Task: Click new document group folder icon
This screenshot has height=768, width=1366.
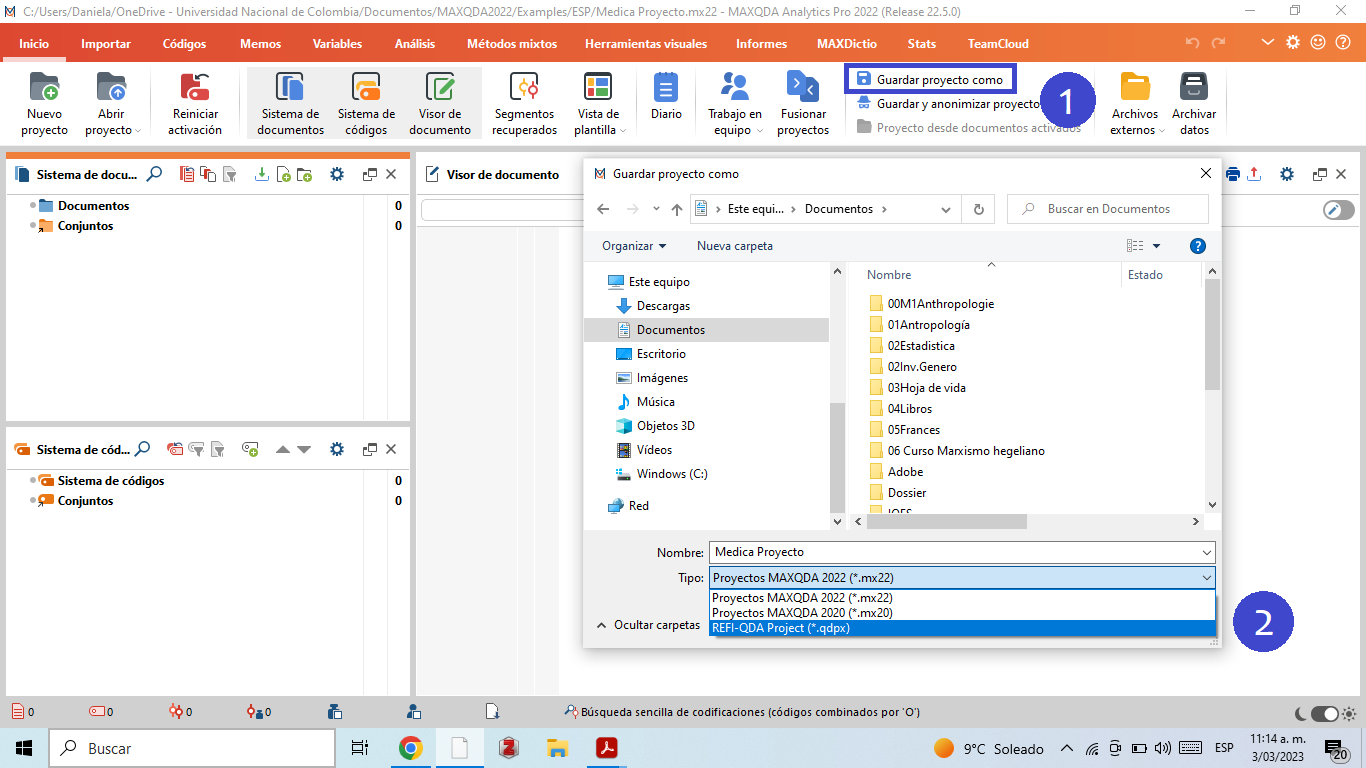Action: 304,174
